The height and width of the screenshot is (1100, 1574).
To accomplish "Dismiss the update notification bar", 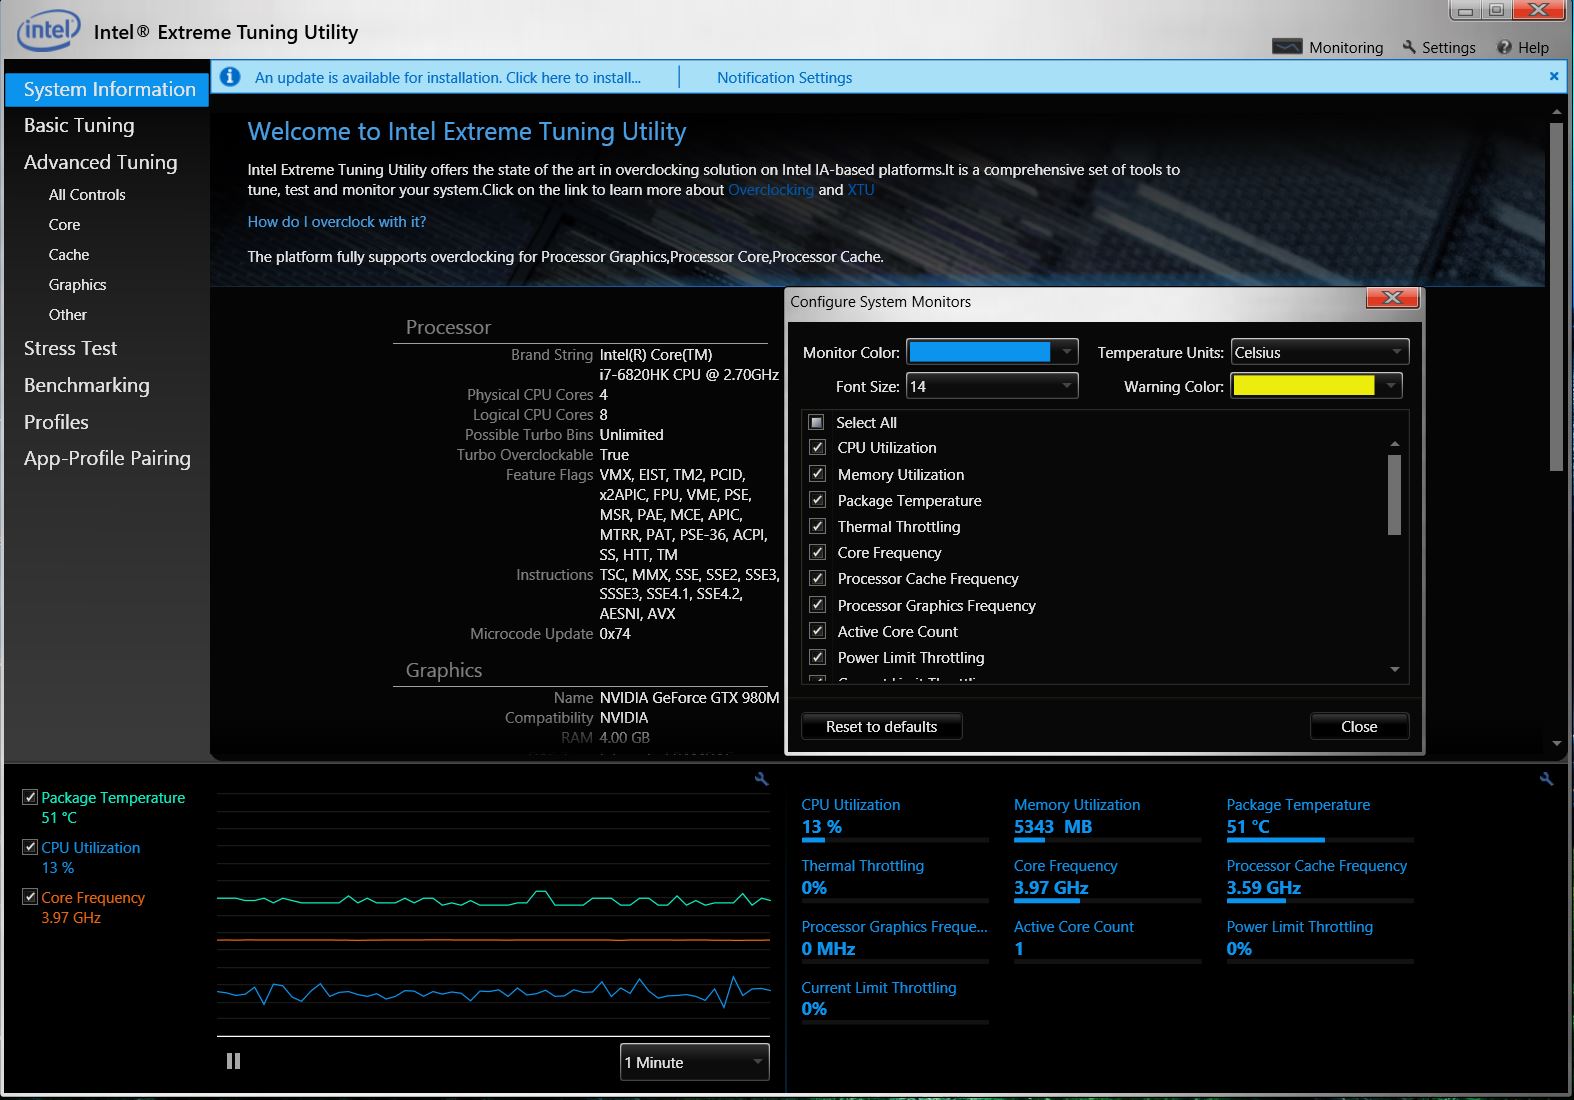I will (x=1554, y=76).
